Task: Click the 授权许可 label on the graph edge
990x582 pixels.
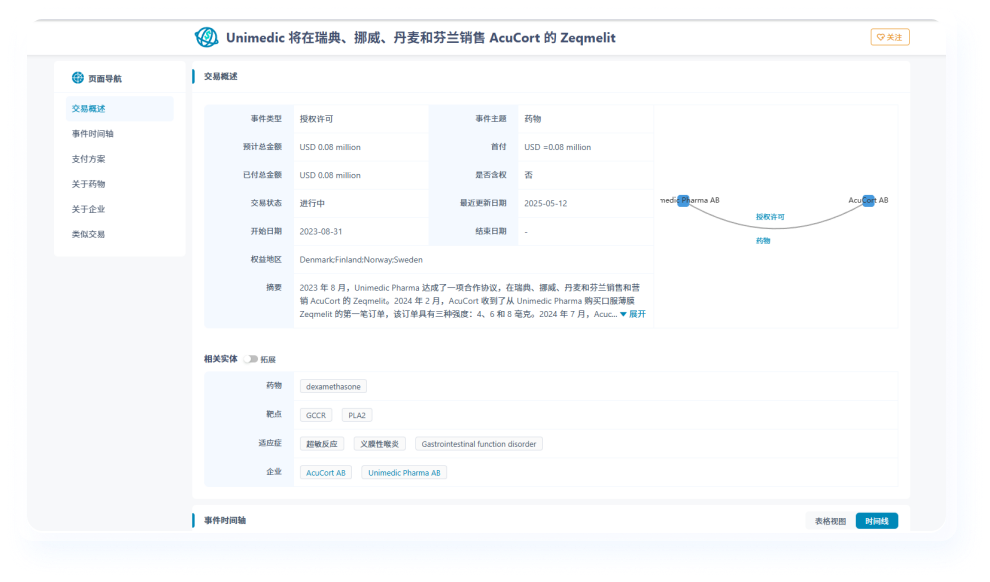Action: coord(770,217)
